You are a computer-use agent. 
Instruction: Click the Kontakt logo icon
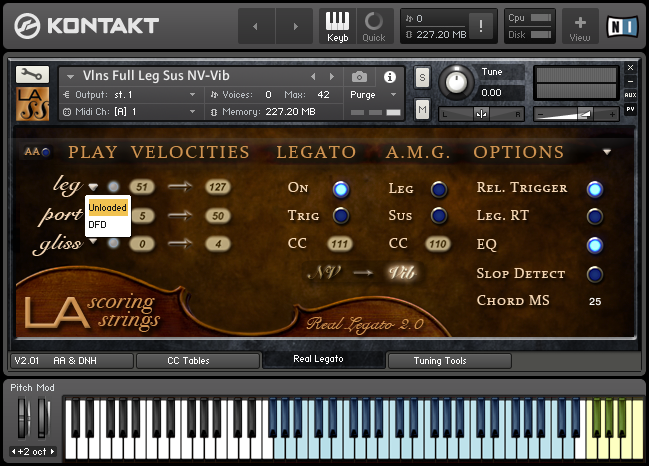(27, 26)
